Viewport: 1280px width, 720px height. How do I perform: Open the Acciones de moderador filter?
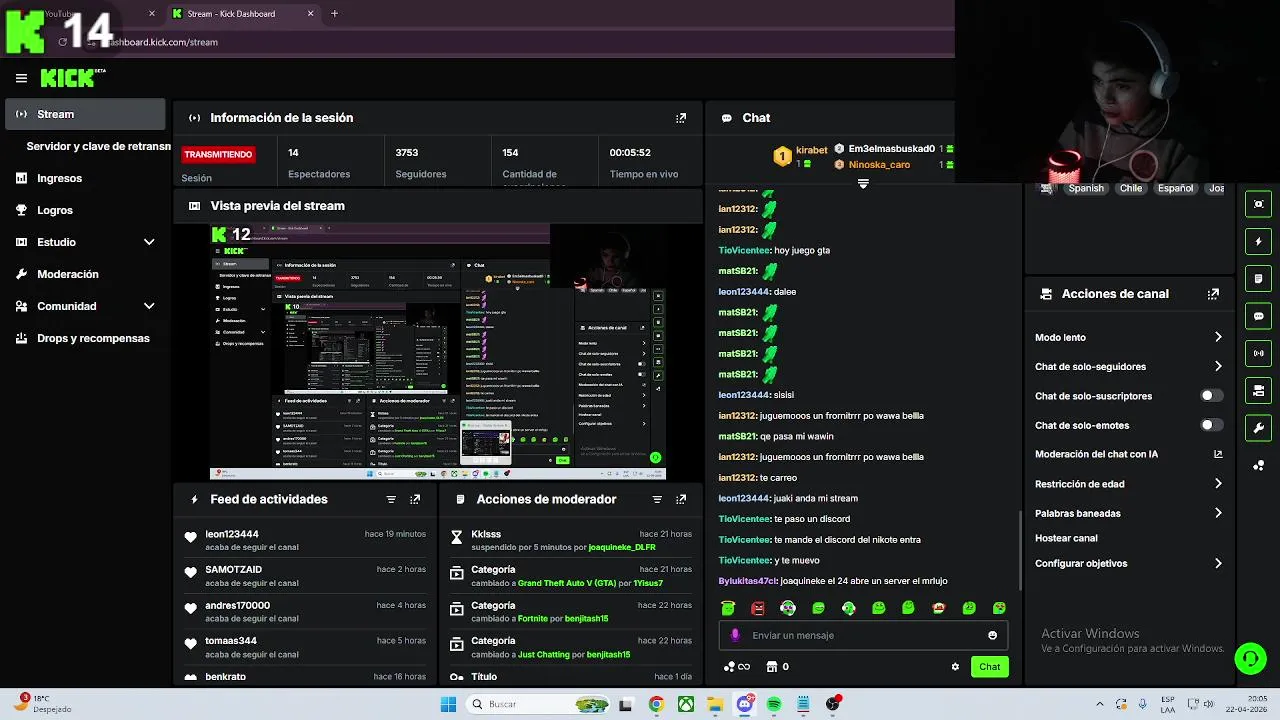coord(657,499)
